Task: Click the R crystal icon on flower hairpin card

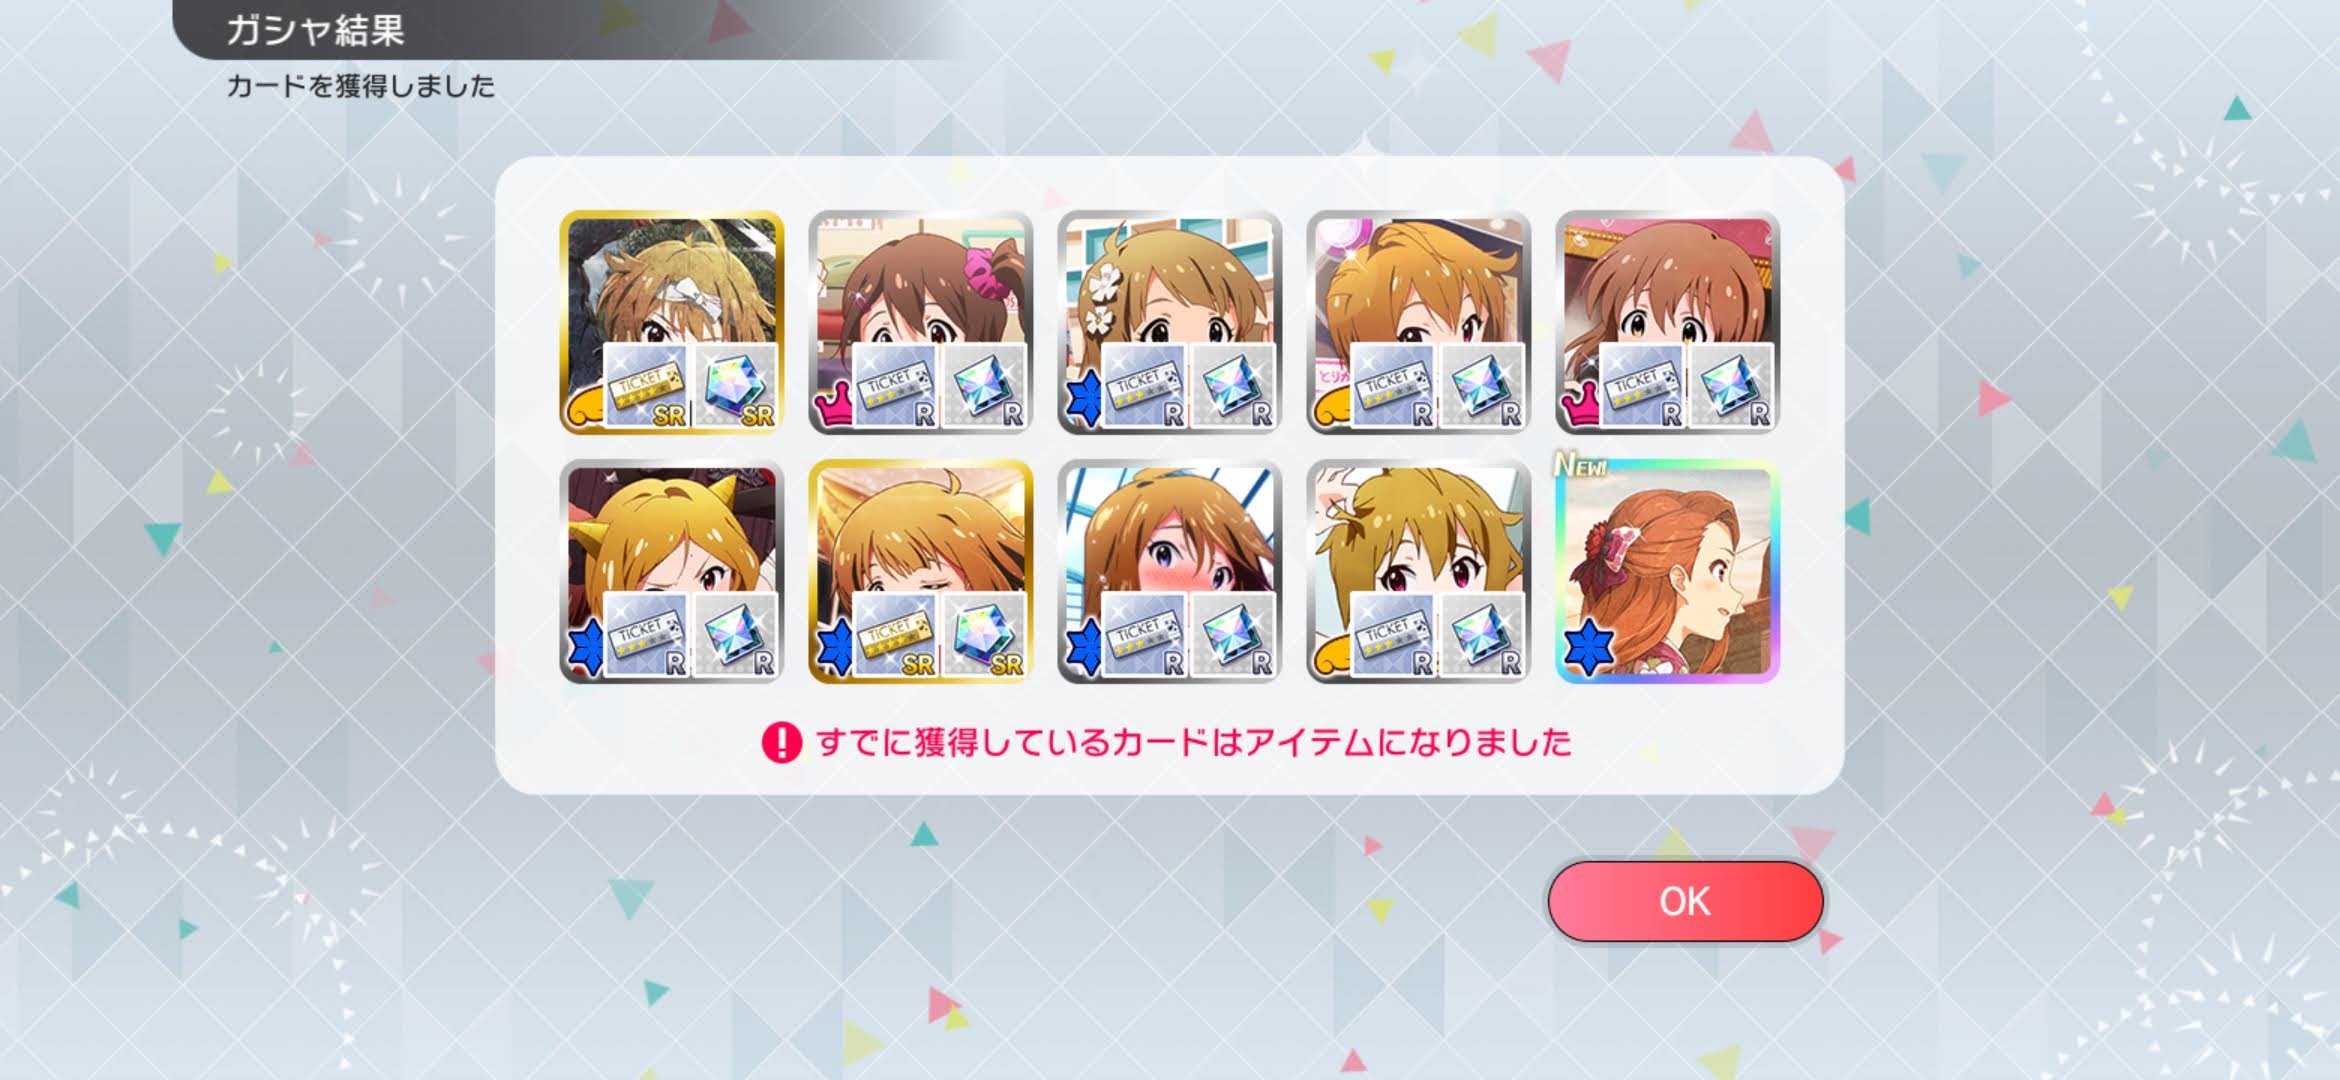Action: [1233, 386]
